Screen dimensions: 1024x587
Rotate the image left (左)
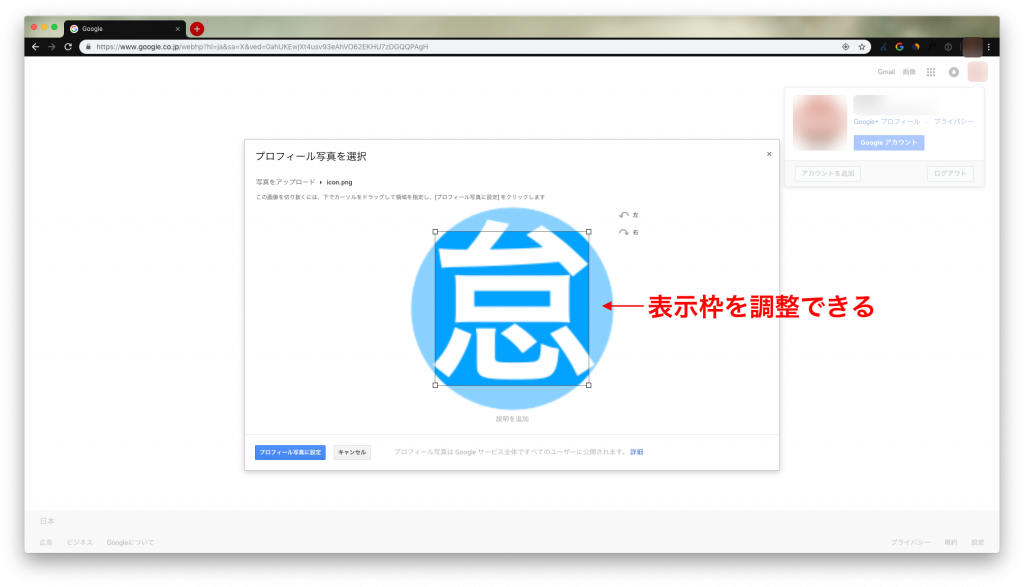627,215
